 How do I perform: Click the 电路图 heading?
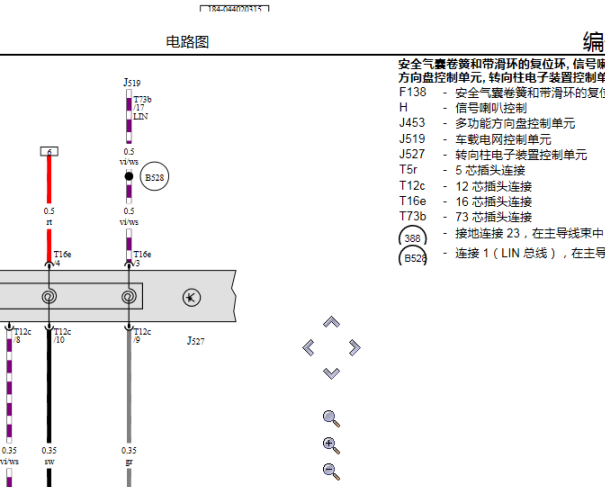click(x=188, y=42)
